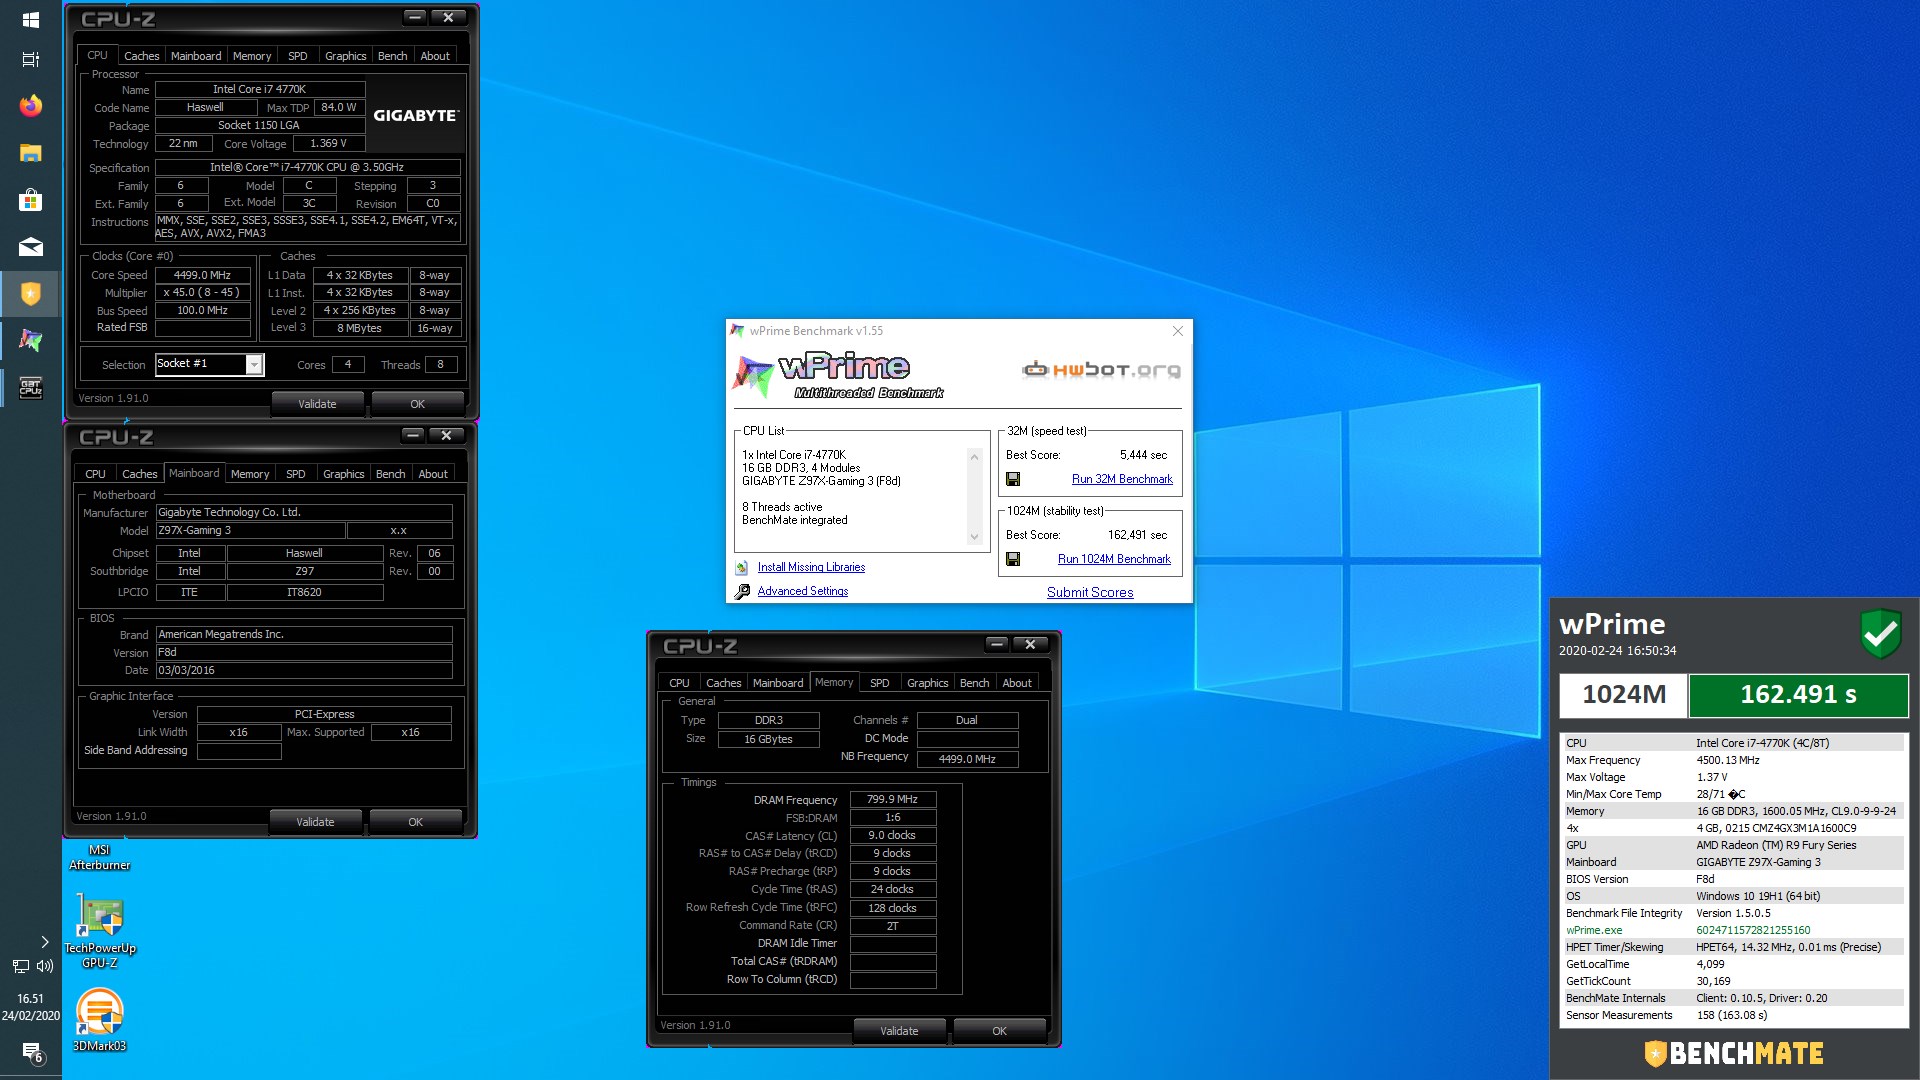This screenshot has height=1080, width=1920.
Task: Open SPD tab in top CPU-Z window
Action: pyautogui.click(x=297, y=56)
